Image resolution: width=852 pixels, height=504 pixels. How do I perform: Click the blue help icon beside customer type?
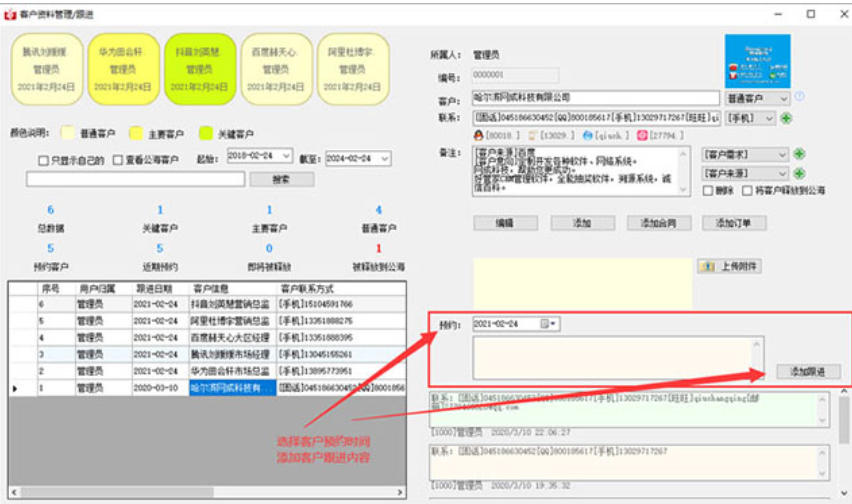[x=799, y=97]
